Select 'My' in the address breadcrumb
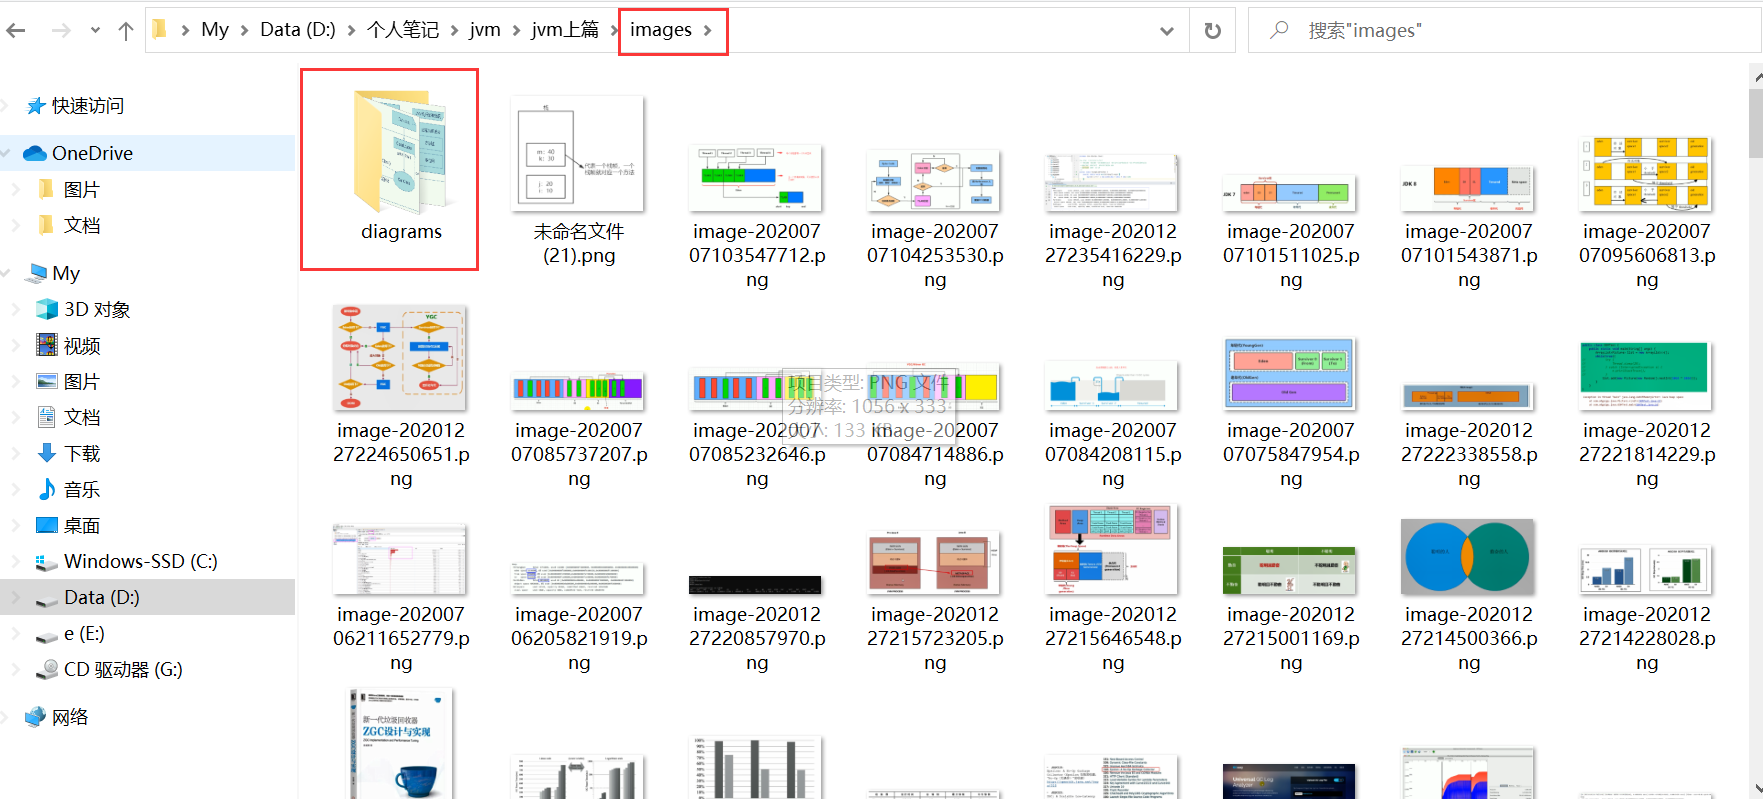1763x799 pixels. 215,30
